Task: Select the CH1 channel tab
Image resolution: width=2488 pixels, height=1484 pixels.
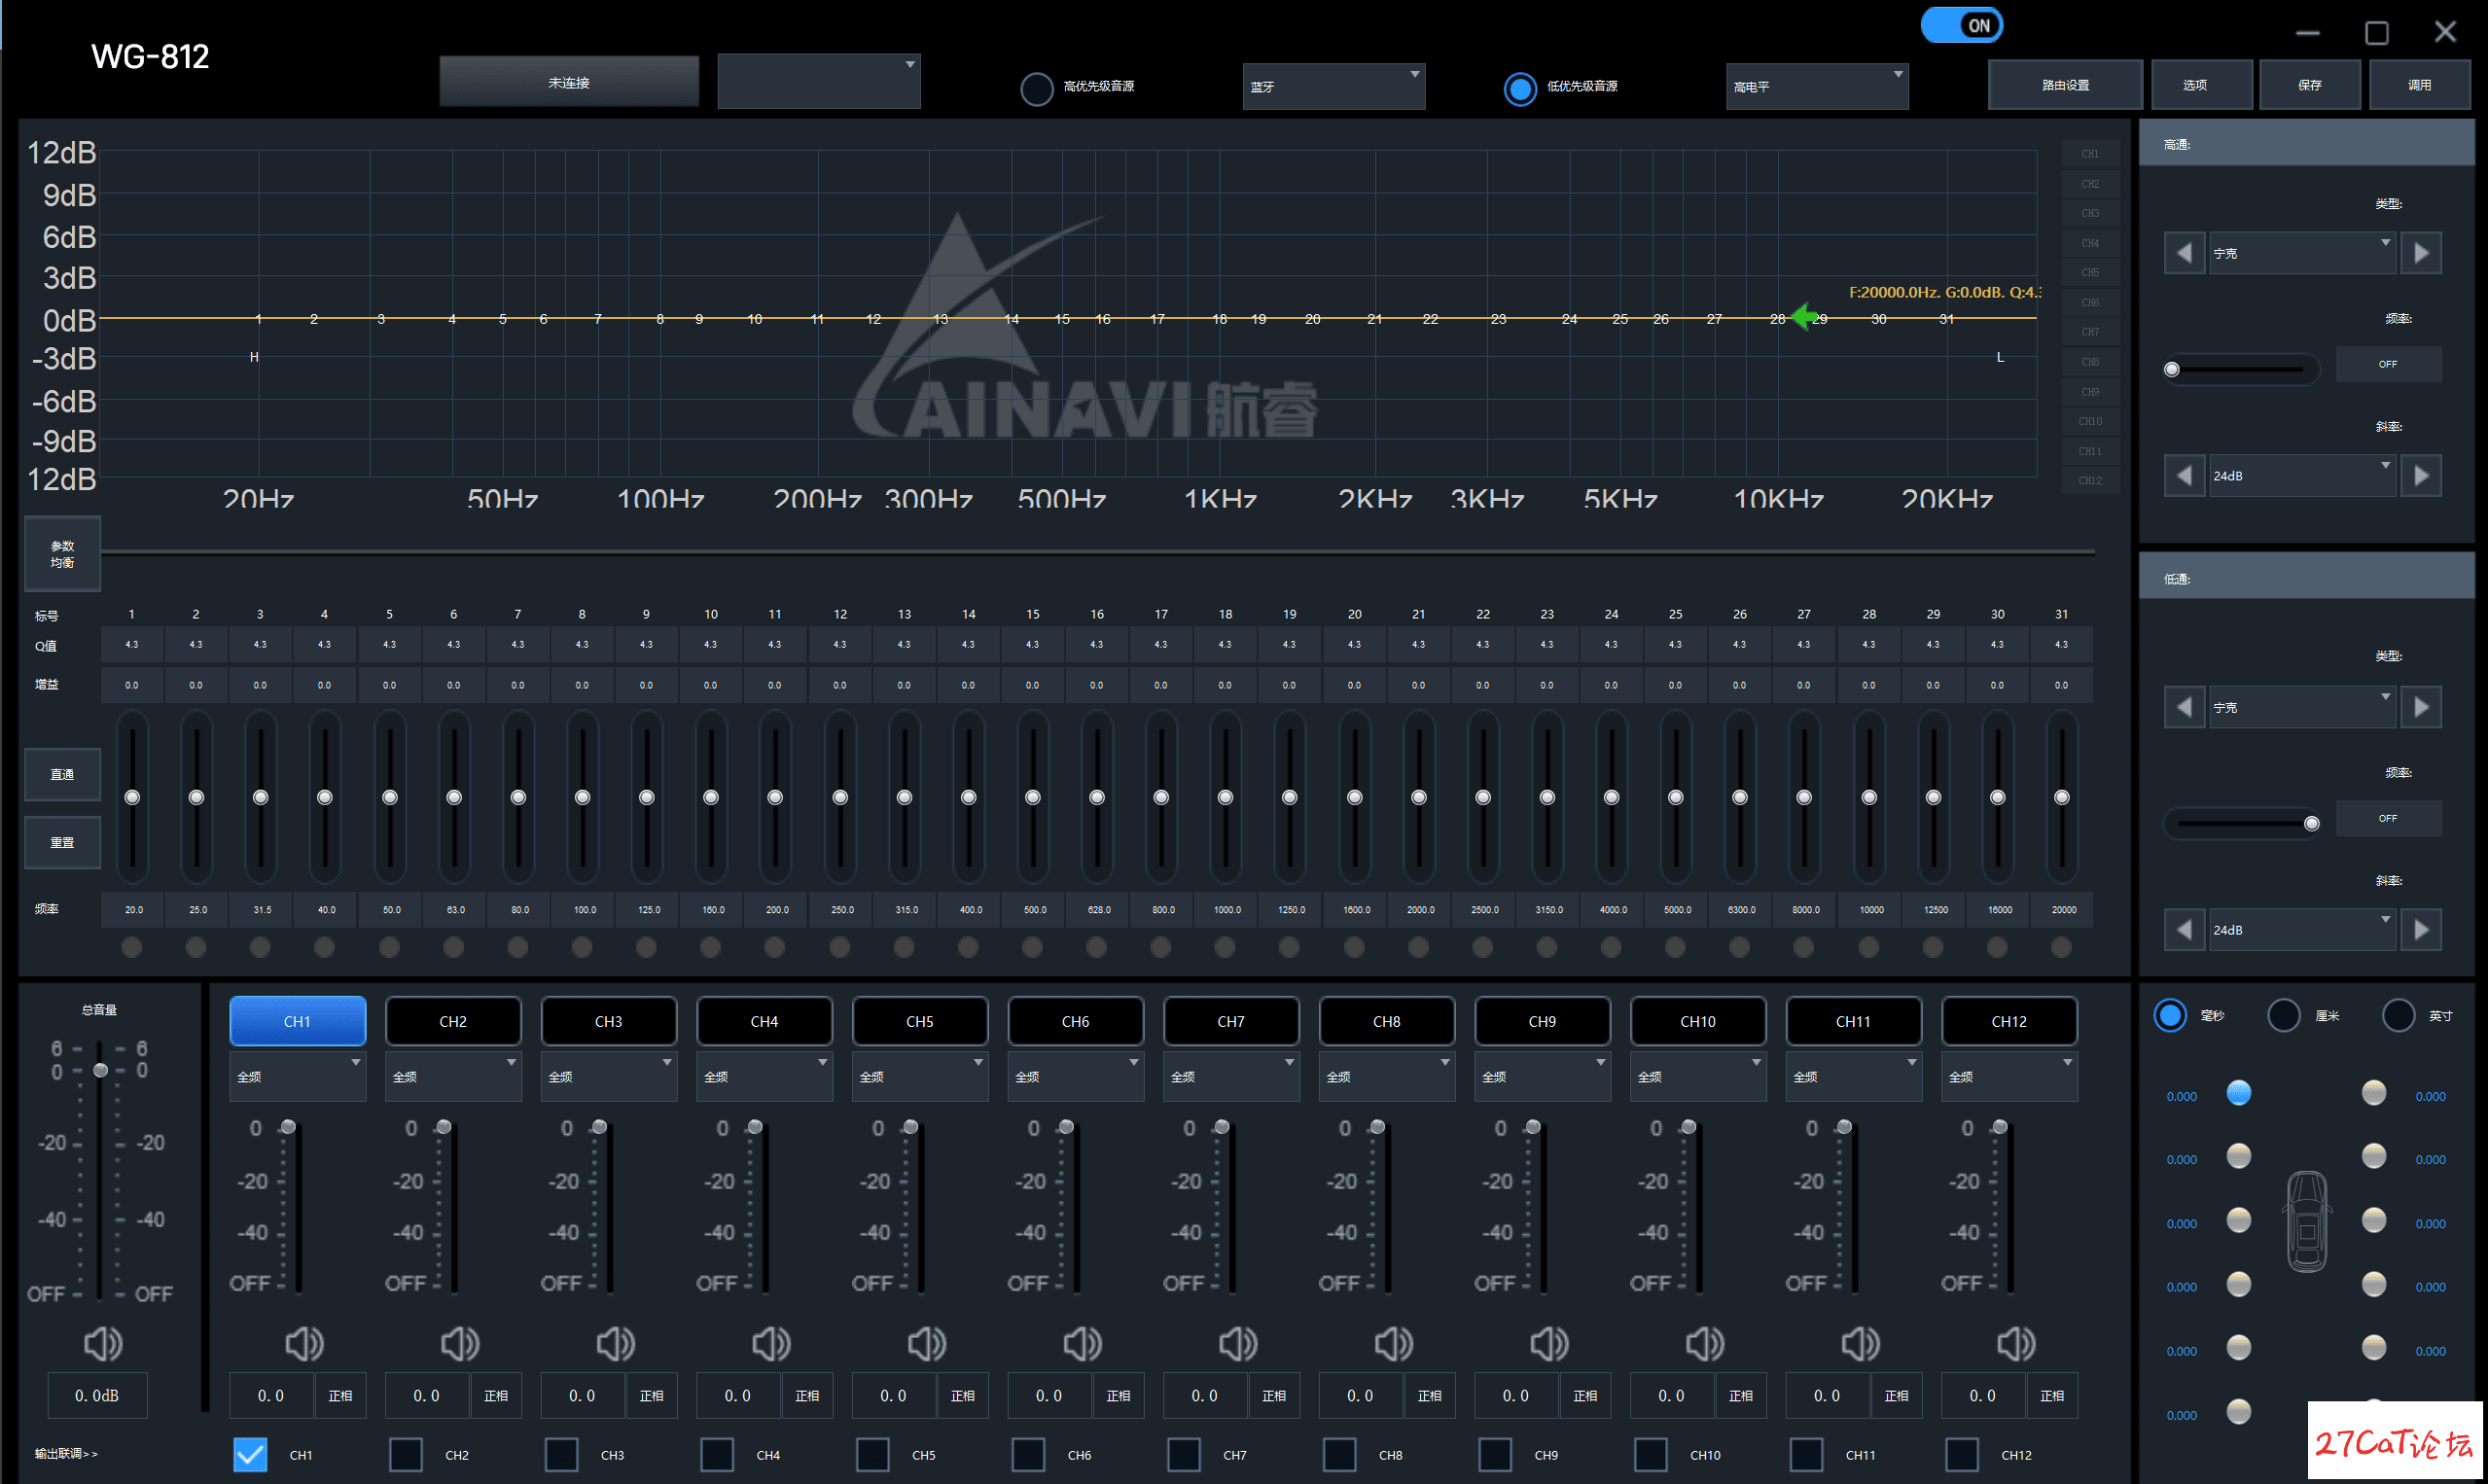Action: tap(298, 1021)
